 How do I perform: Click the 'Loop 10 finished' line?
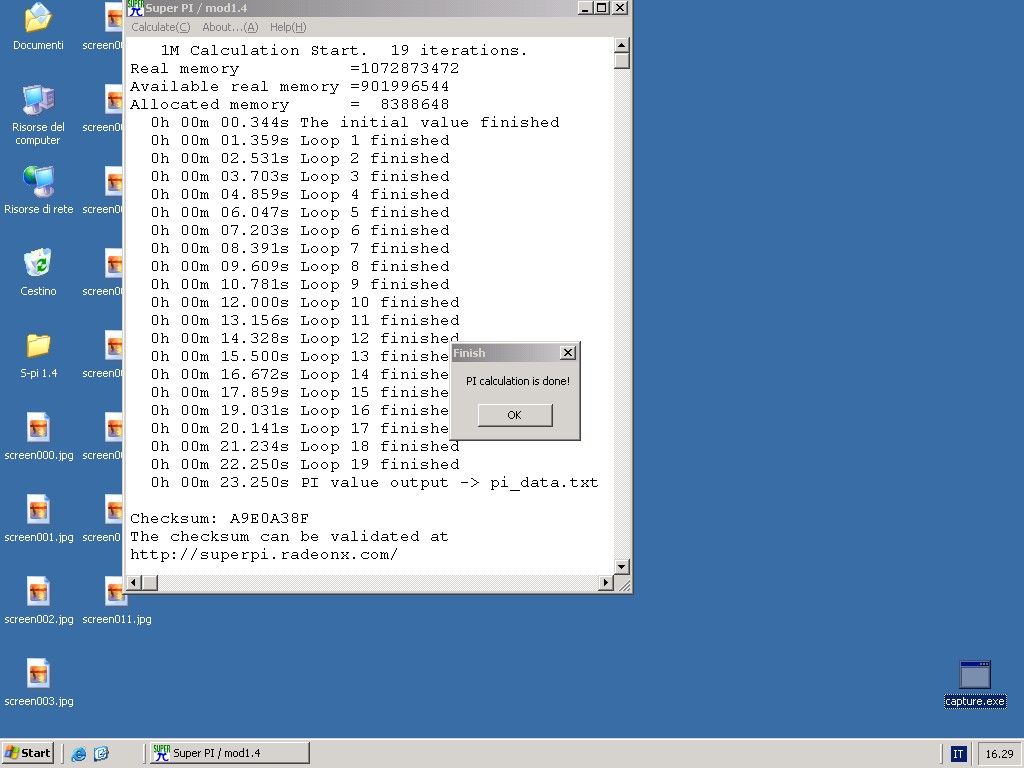(305, 302)
